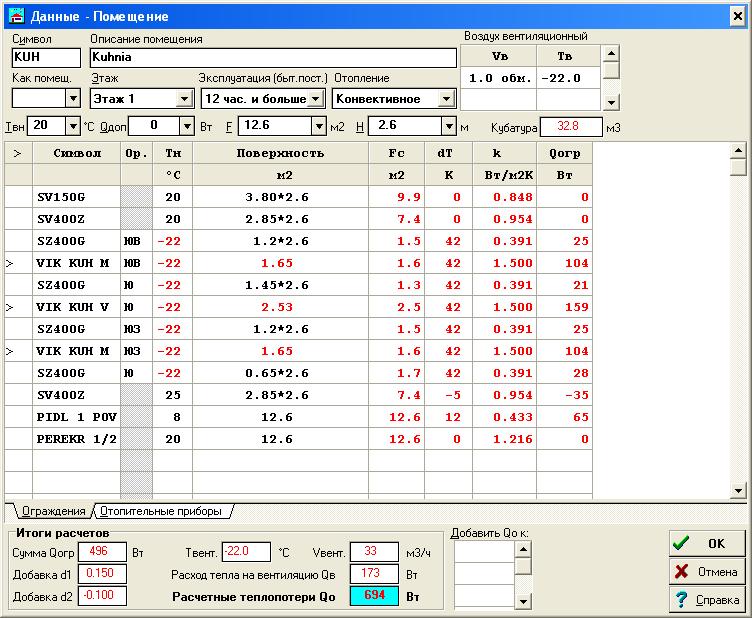This screenshot has height=618, width=752.
Task: Open the Эксплуатация 12 час. dropdown
Action: 316,99
